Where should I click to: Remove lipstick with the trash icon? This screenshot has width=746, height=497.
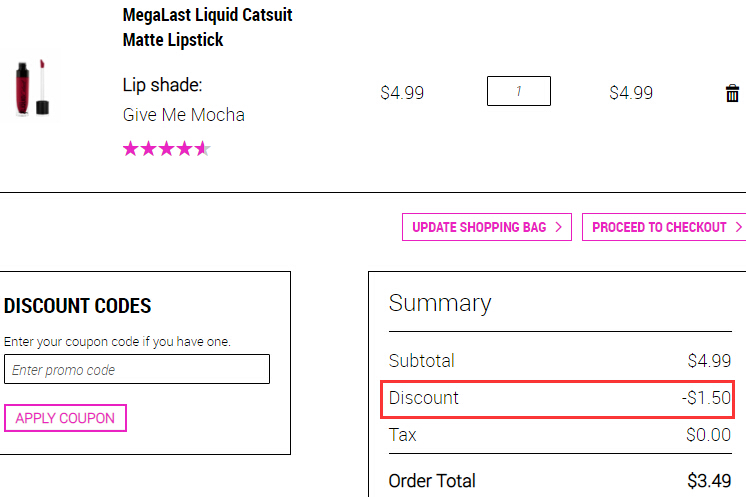(x=732, y=93)
